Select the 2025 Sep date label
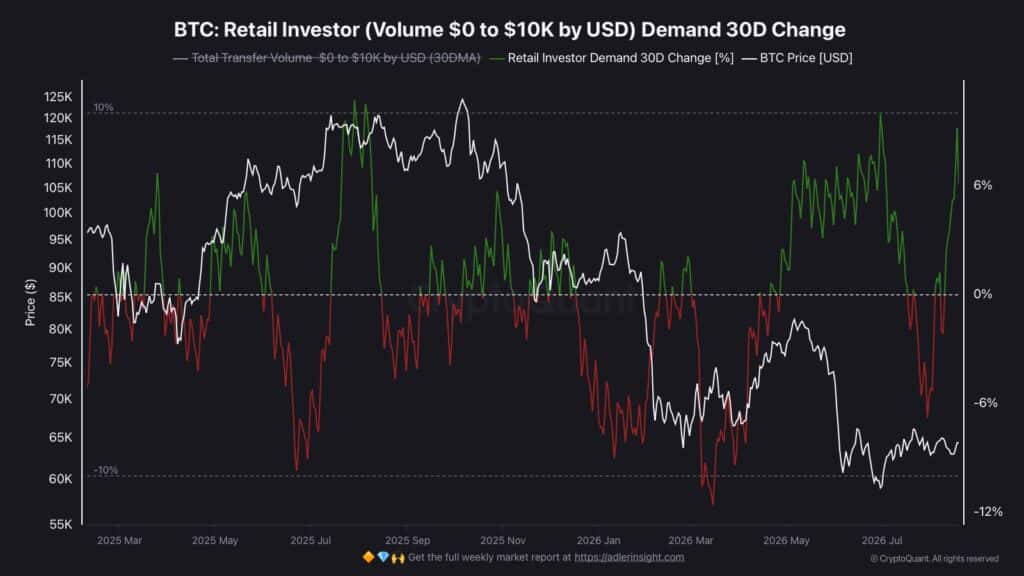Image resolution: width=1024 pixels, height=576 pixels. pos(408,541)
